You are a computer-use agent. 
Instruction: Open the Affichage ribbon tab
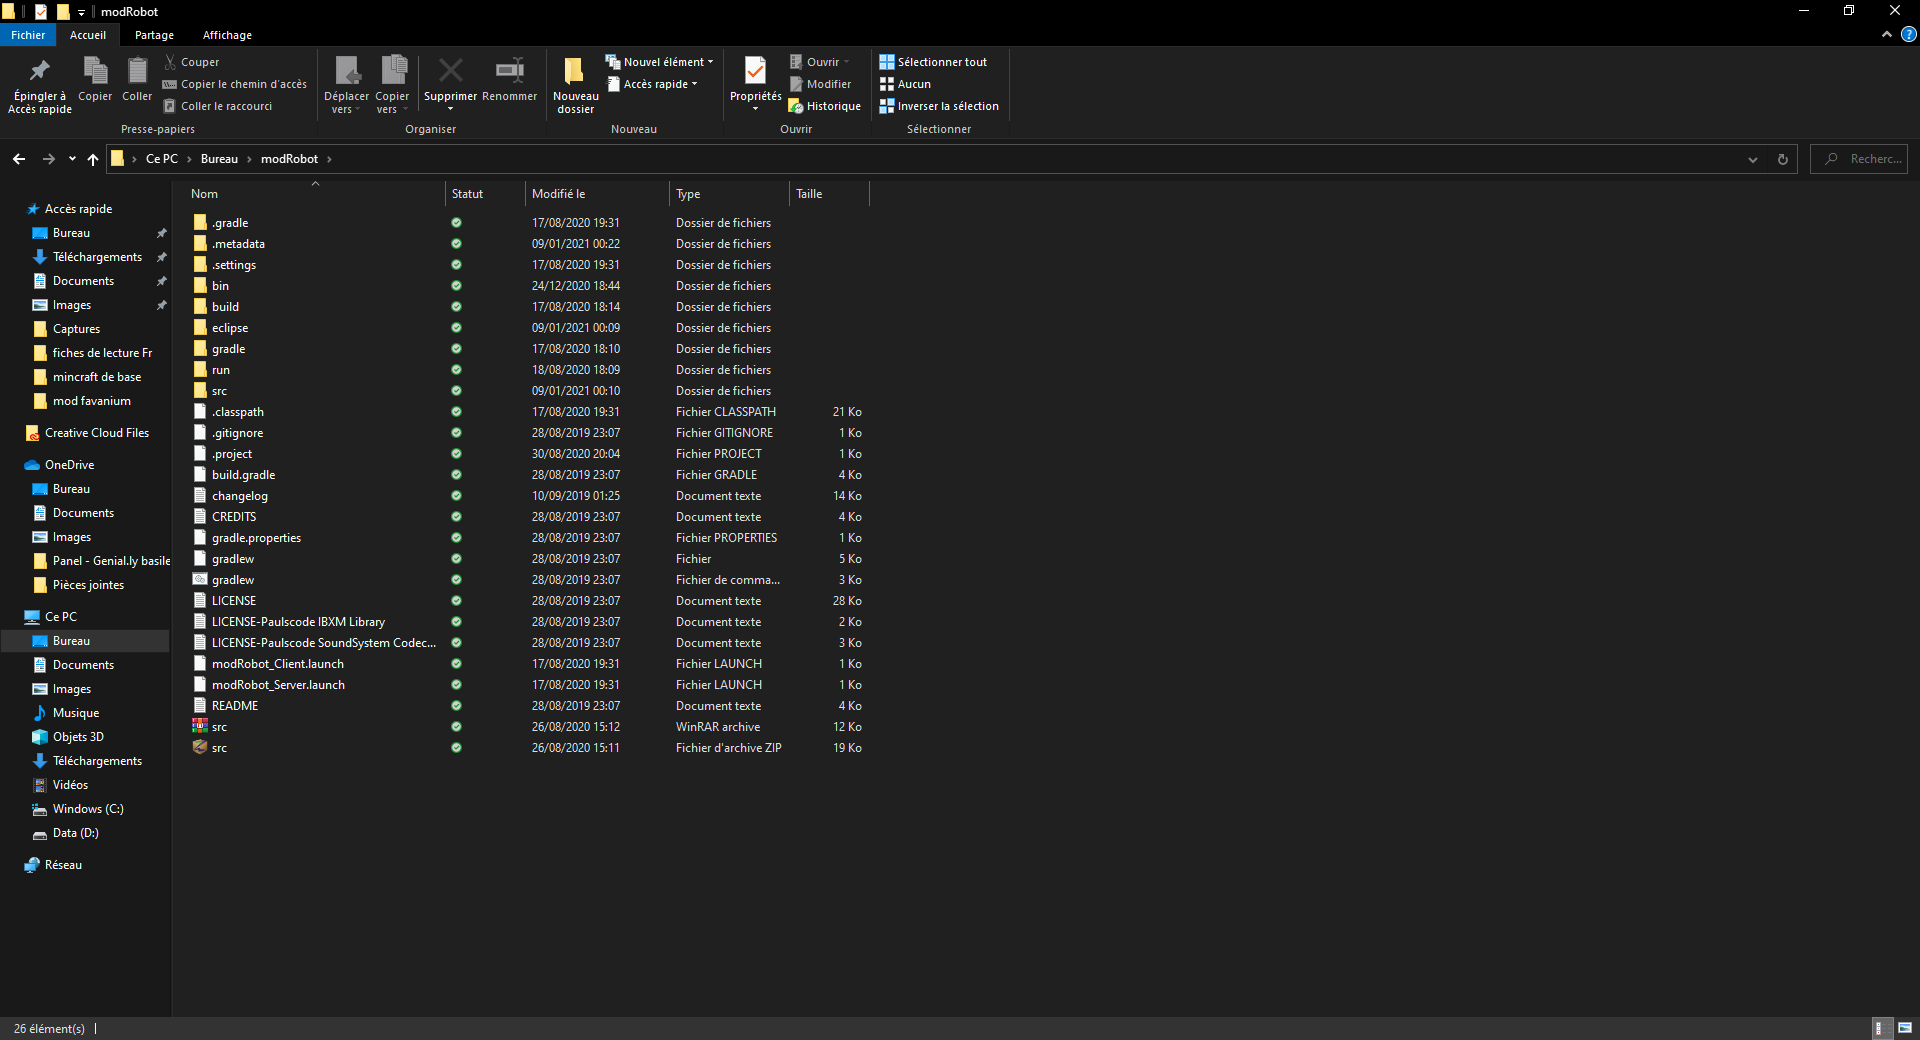click(227, 35)
